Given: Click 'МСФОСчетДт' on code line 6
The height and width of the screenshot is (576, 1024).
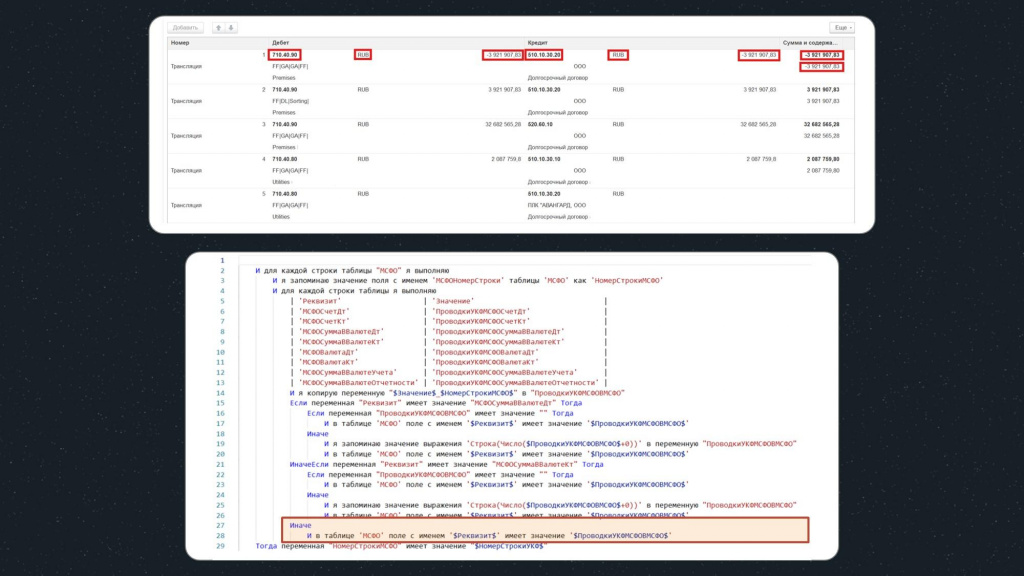Looking at the screenshot, I should click(324, 312).
